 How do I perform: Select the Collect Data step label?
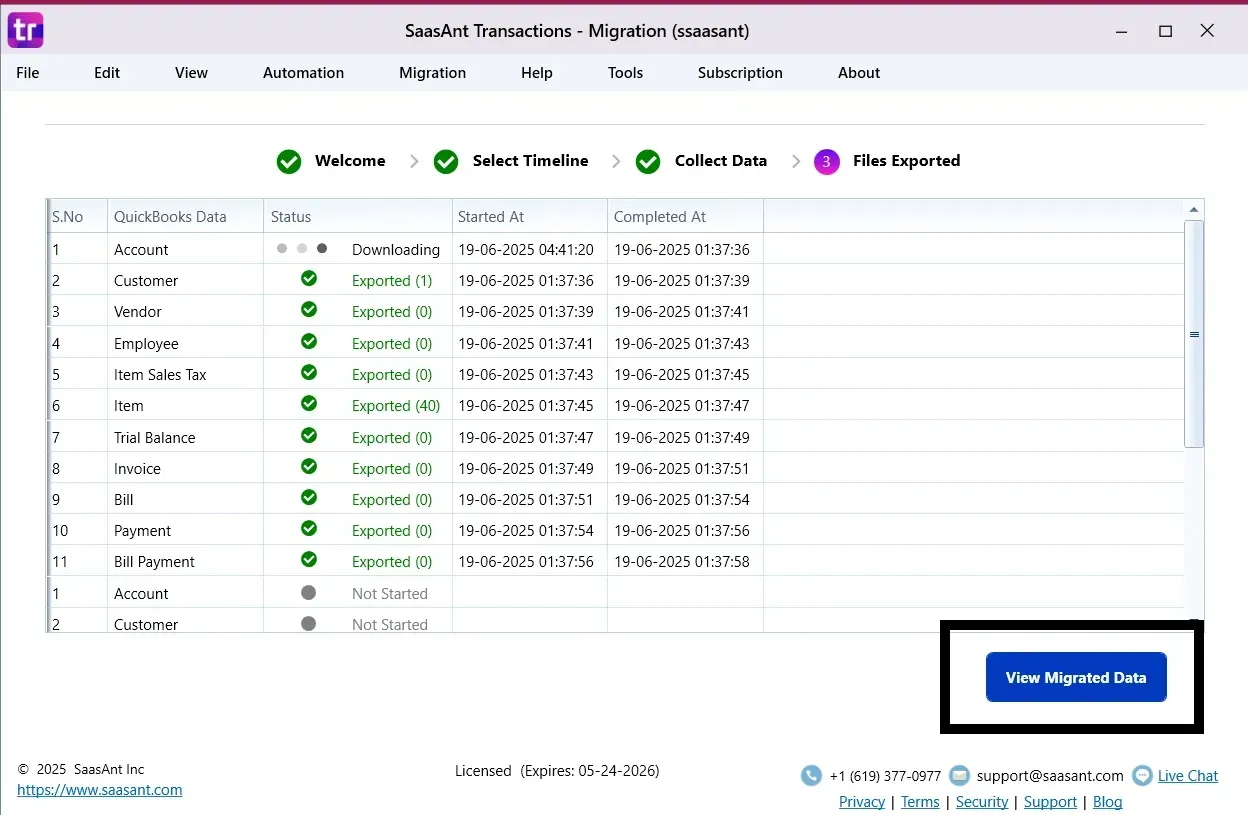click(x=721, y=161)
